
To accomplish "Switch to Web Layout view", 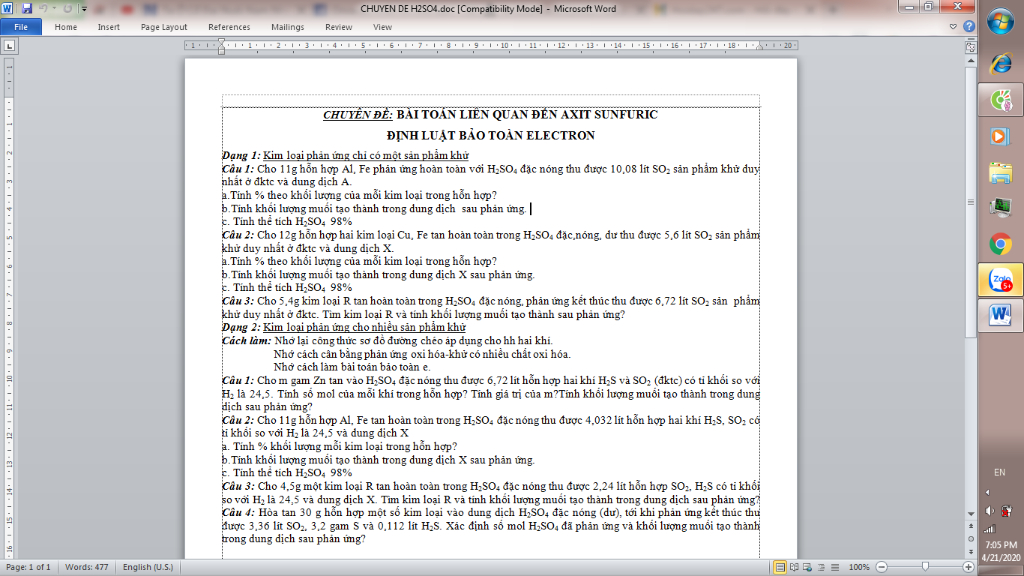I will (x=808, y=568).
